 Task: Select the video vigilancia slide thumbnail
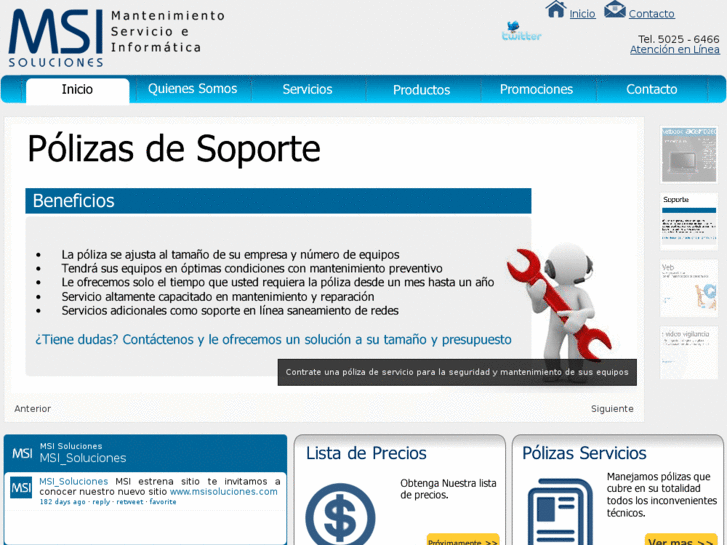tap(689, 353)
